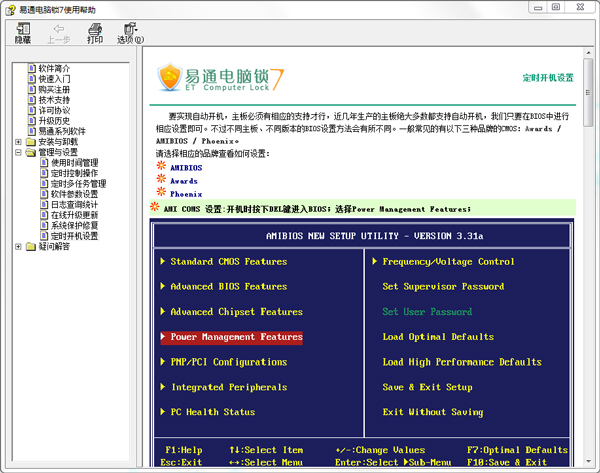The height and width of the screenshot is (473, 600).
Task: Select the 疑问解答 folder label
Action: point(54,246)
